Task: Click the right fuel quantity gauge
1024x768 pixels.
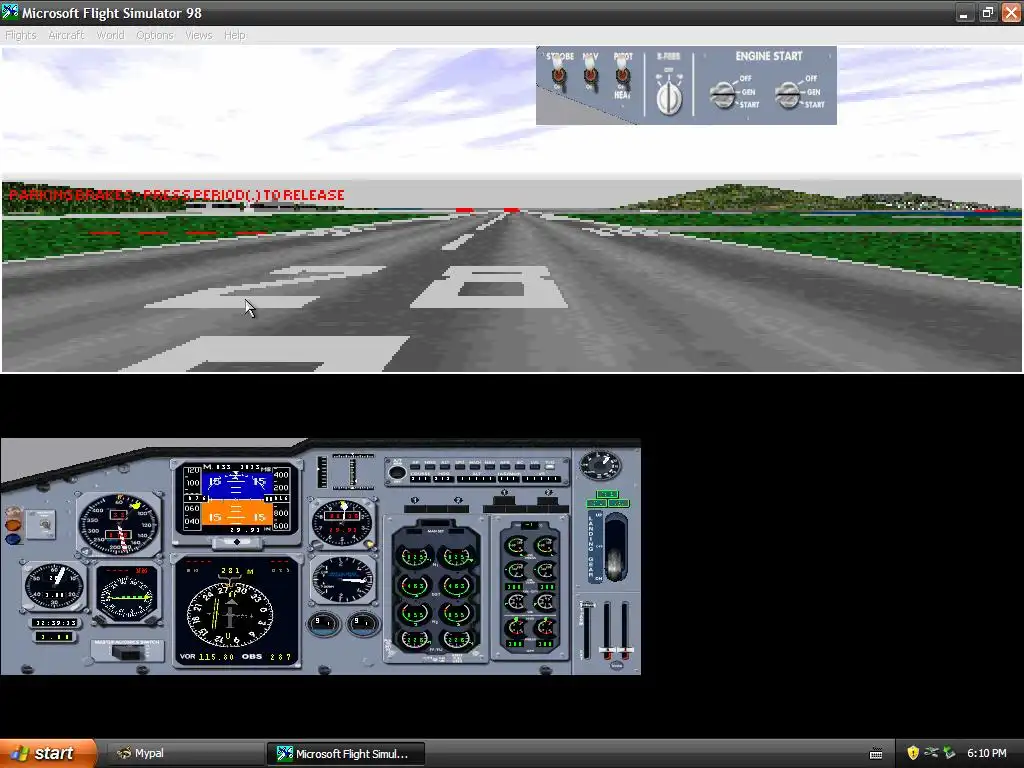Action: [x=362, y=624]
